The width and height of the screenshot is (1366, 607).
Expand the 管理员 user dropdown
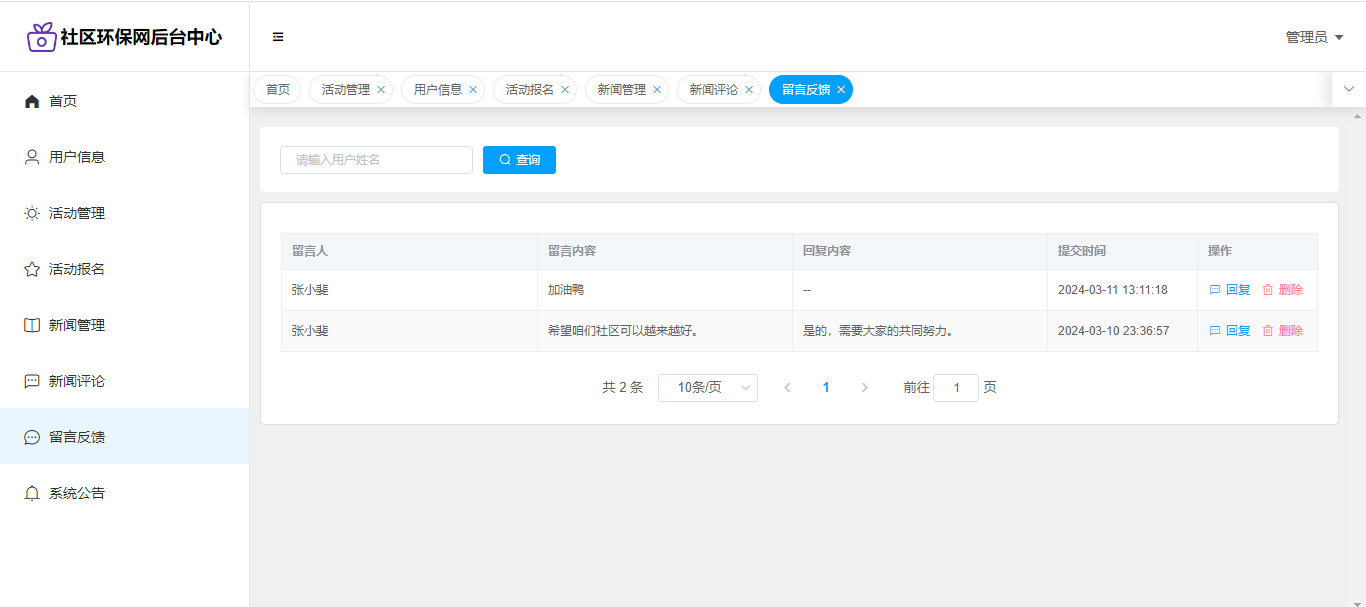(x=1314, y=37)
